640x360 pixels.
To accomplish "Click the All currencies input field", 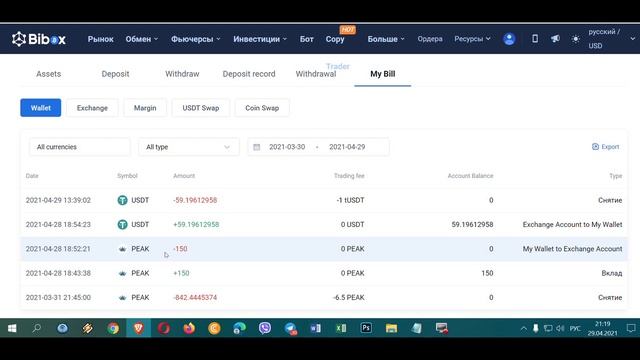I will point(80,147).
